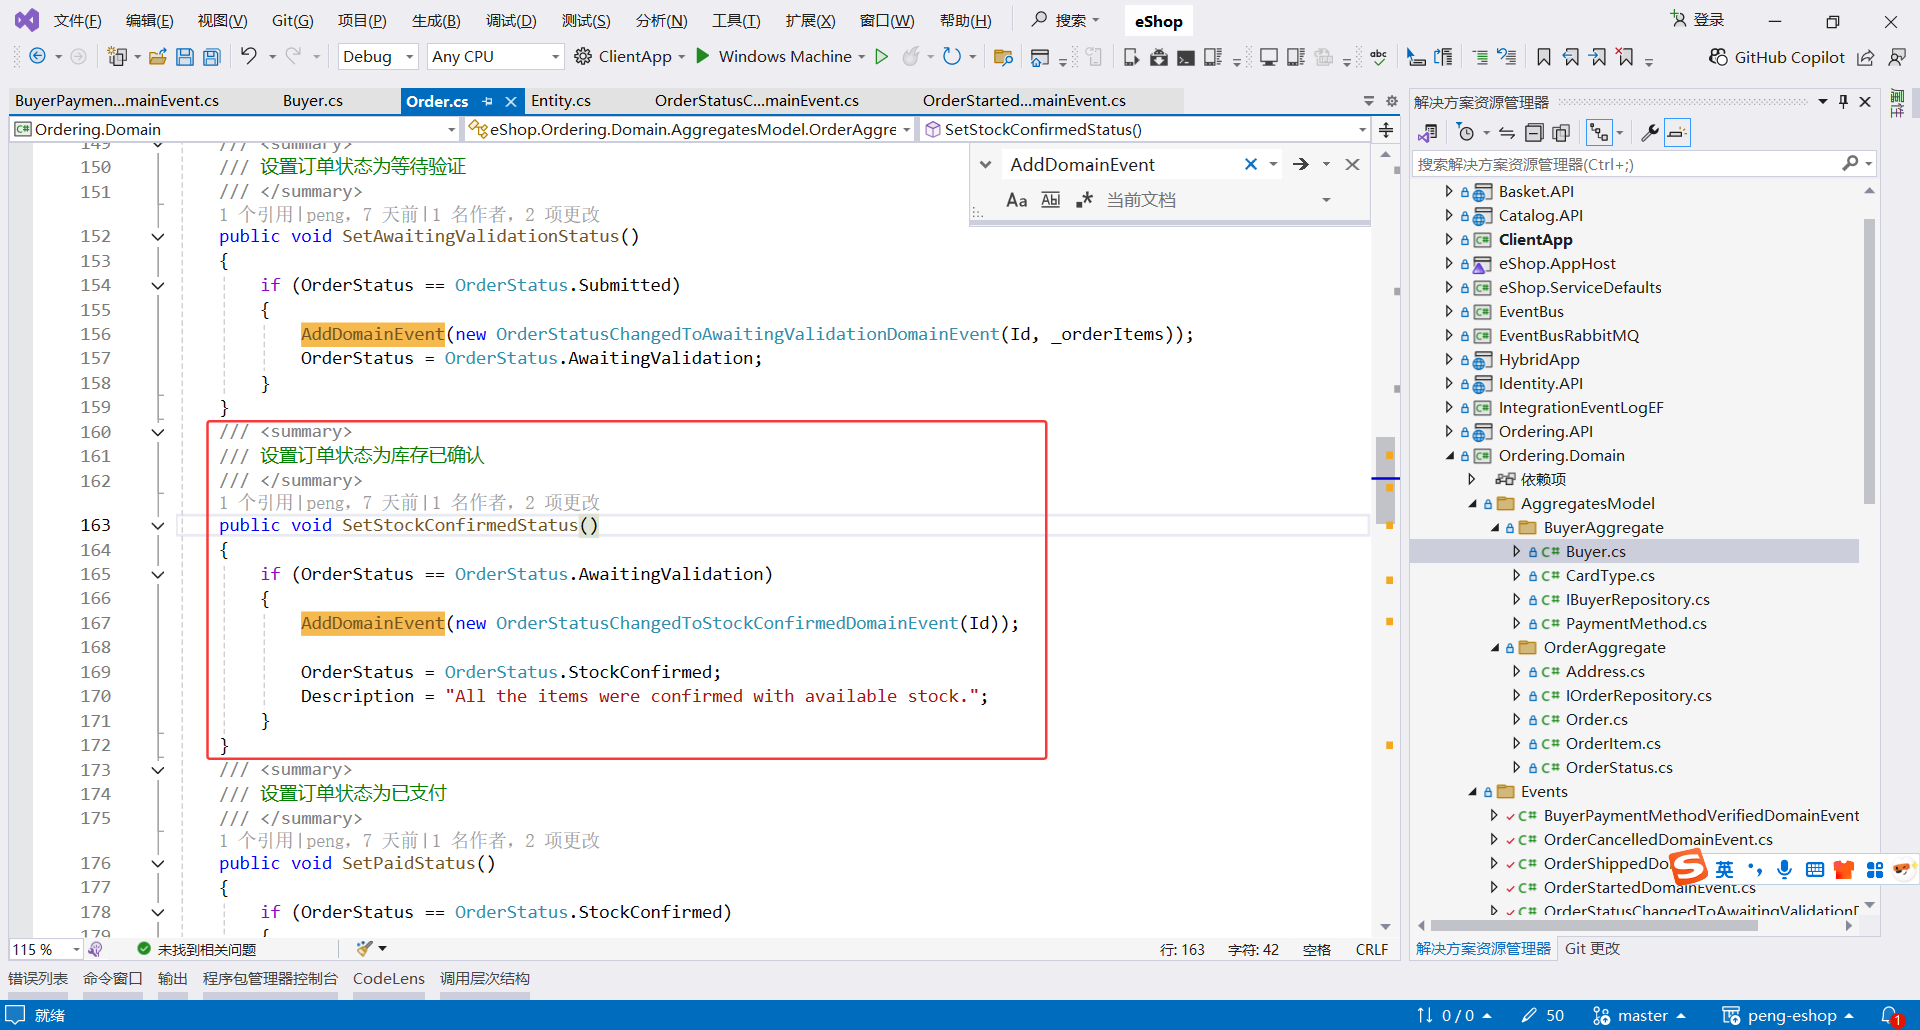The height and width of the screenshot is (1030, 1920).
Task: Toggle Match Case in the Find box
Action: pos(1017,200)
